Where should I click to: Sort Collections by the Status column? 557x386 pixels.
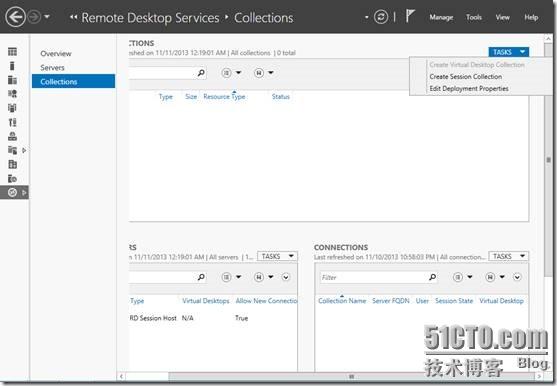(x=281, y=97)
